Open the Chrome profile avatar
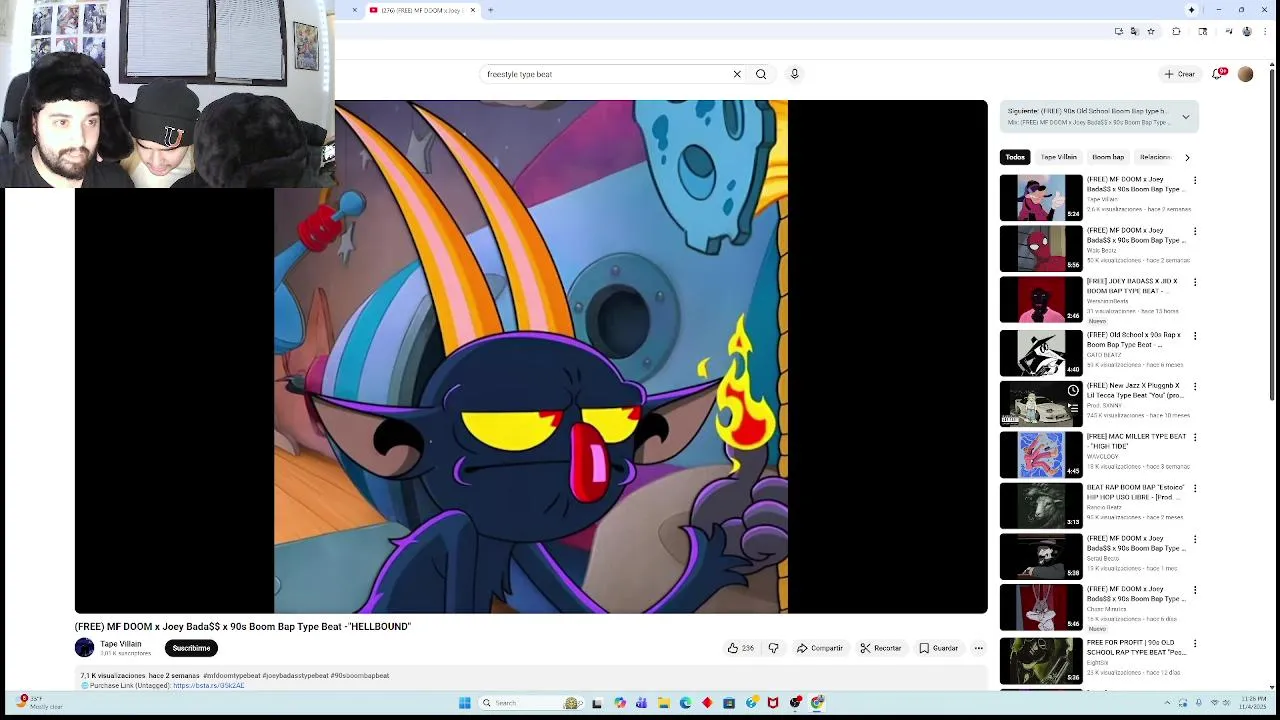 pos(1246,31)
